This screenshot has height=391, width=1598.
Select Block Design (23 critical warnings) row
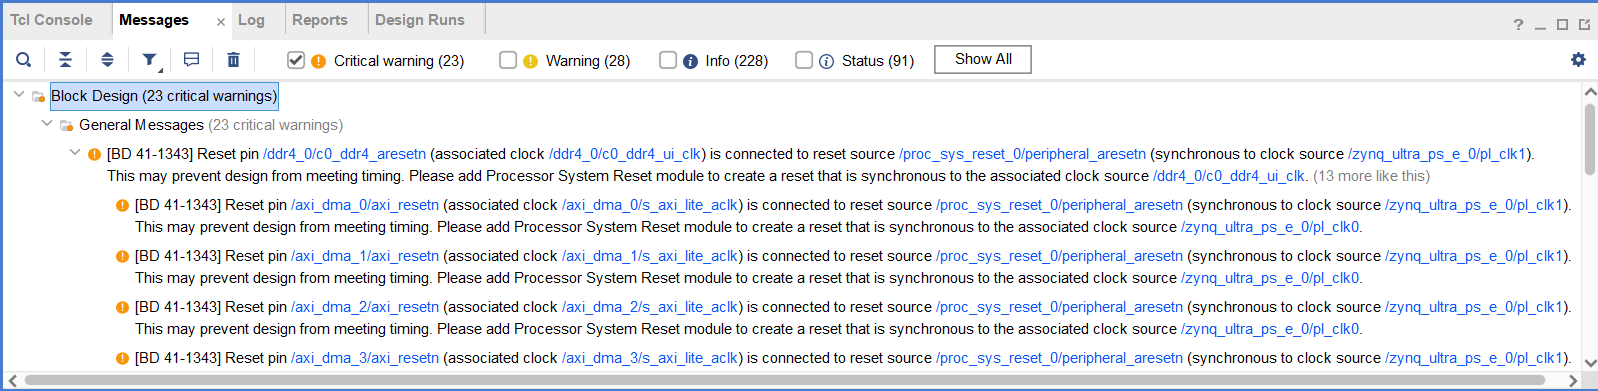pos(164,96)
